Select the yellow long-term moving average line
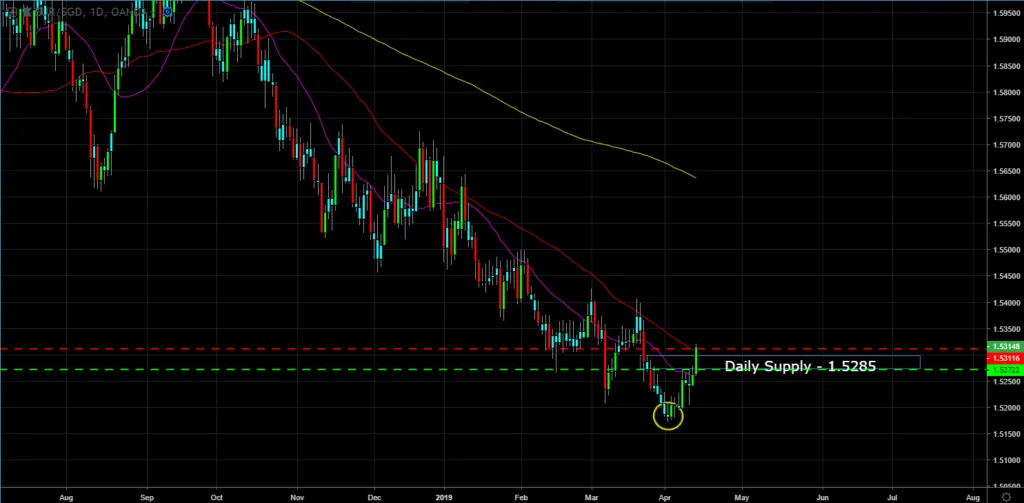The width and height of the screenshot is (1024, 503). click(x=522, y=114)
